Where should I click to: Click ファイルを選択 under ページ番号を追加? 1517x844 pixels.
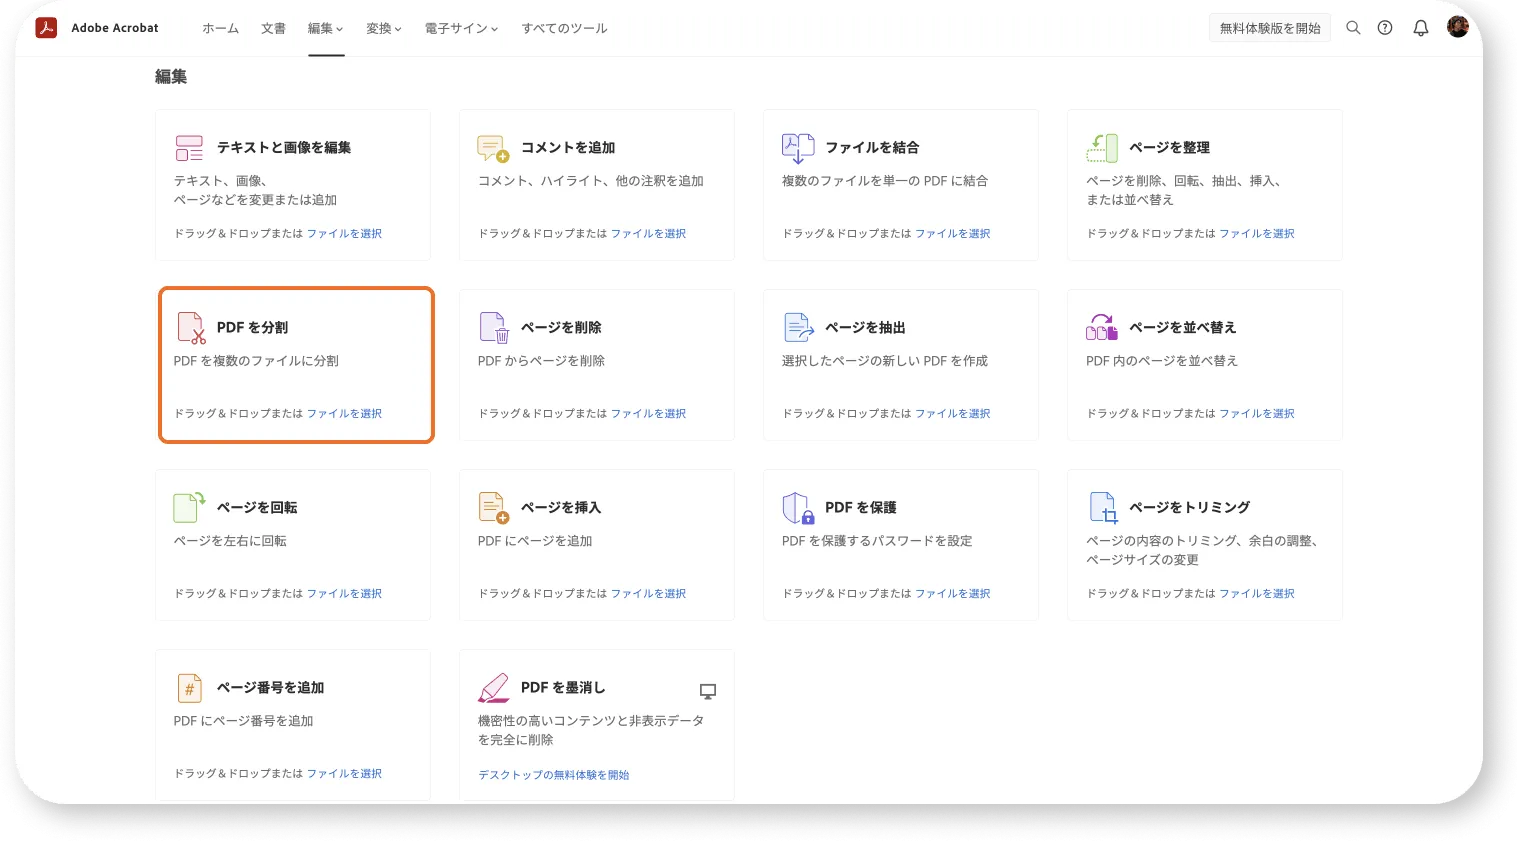coord(344,773)
